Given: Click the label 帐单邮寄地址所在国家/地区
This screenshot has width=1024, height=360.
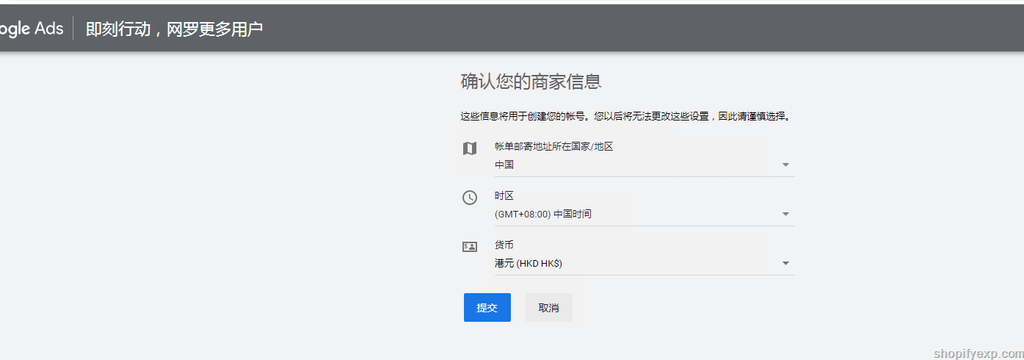Looking at the screenshot, I should coord(554,146).
